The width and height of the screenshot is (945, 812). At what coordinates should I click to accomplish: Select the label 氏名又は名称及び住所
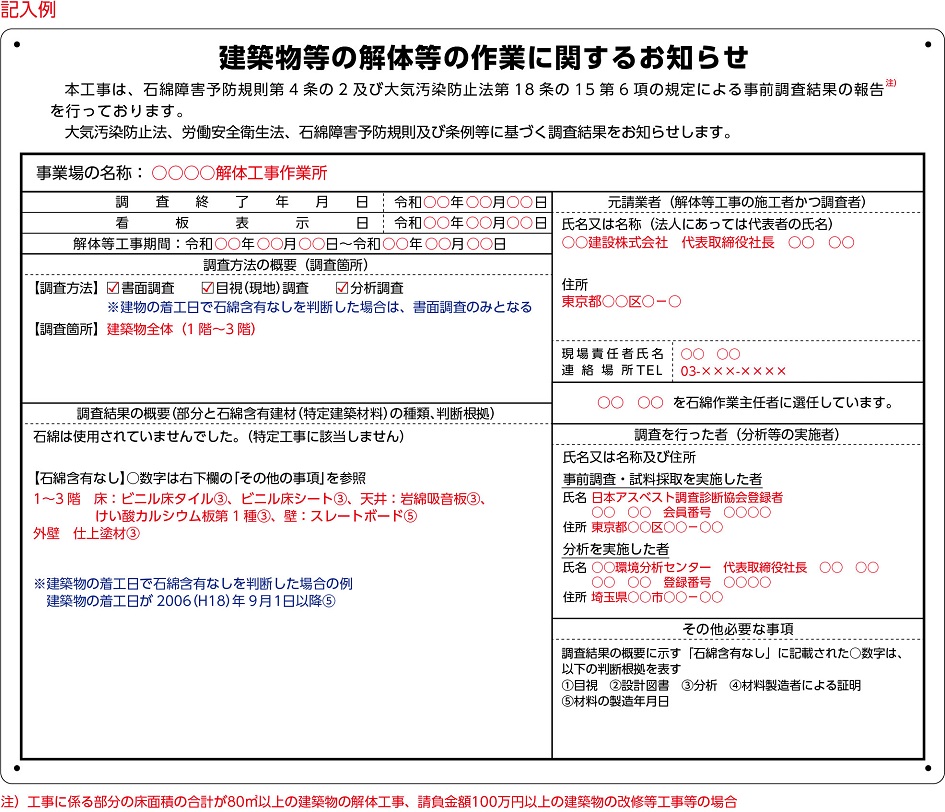(x=629, y=457)
